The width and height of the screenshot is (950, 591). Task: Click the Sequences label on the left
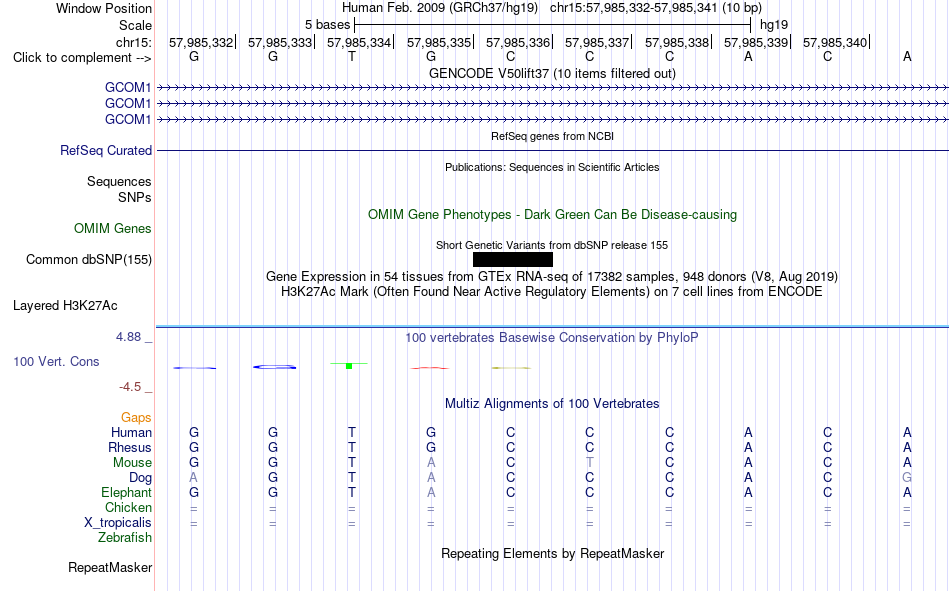pos(119,181)
